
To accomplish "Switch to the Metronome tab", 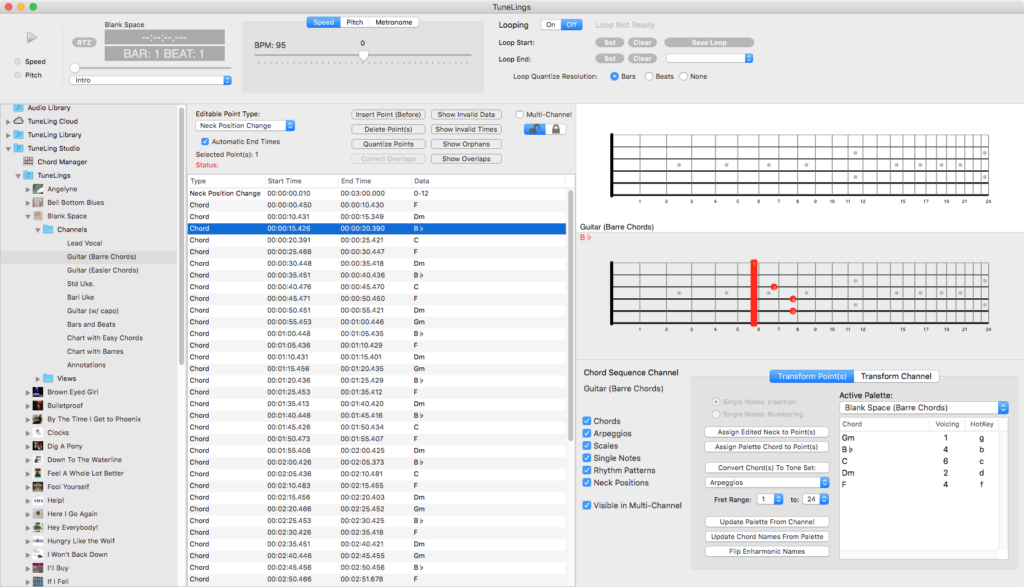I will pos(394,22).
